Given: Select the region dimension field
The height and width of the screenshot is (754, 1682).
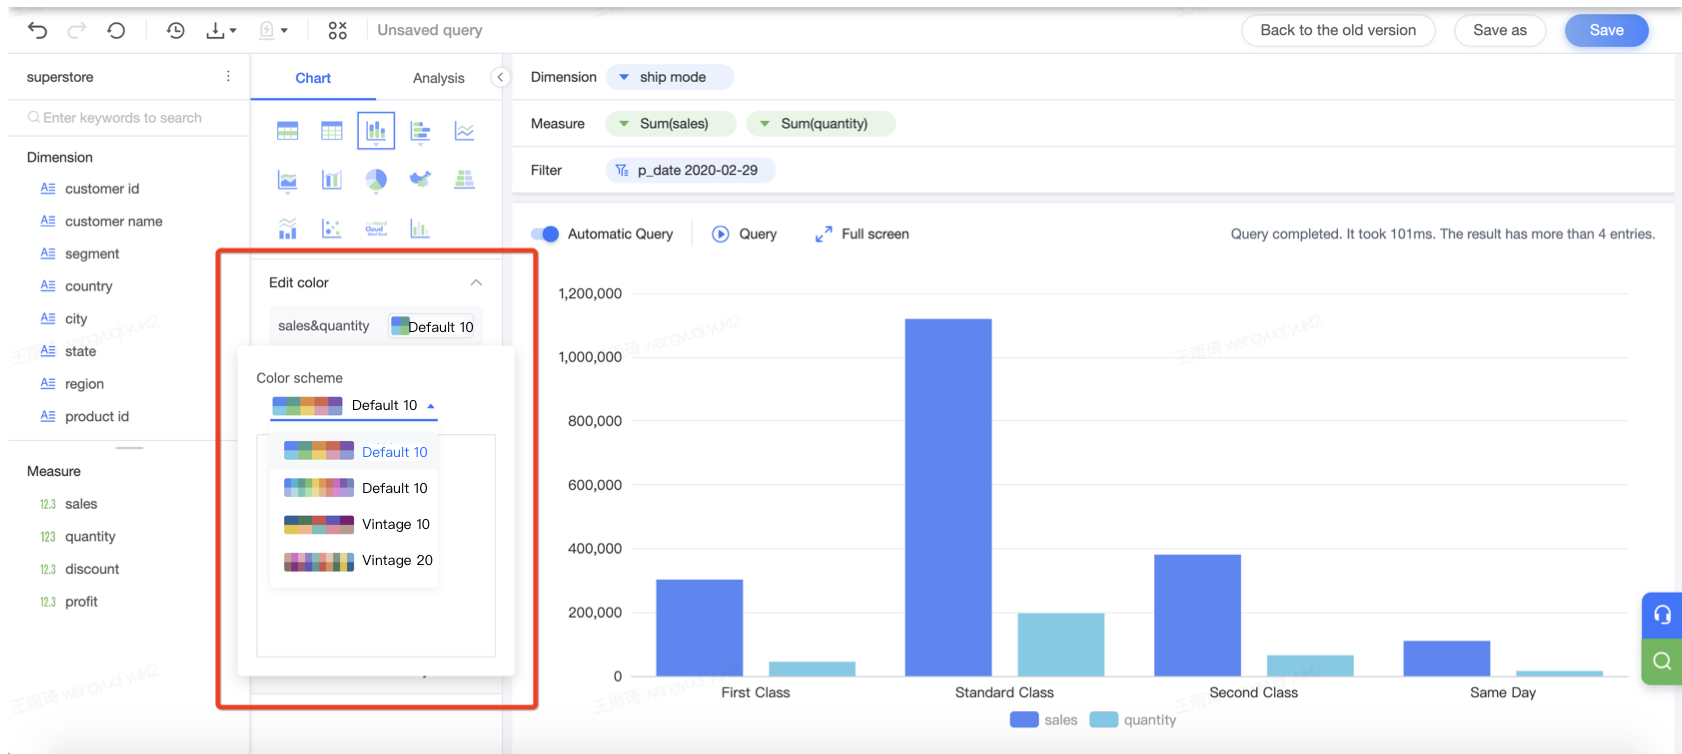Looking at the screenshot, I should 84,384.
